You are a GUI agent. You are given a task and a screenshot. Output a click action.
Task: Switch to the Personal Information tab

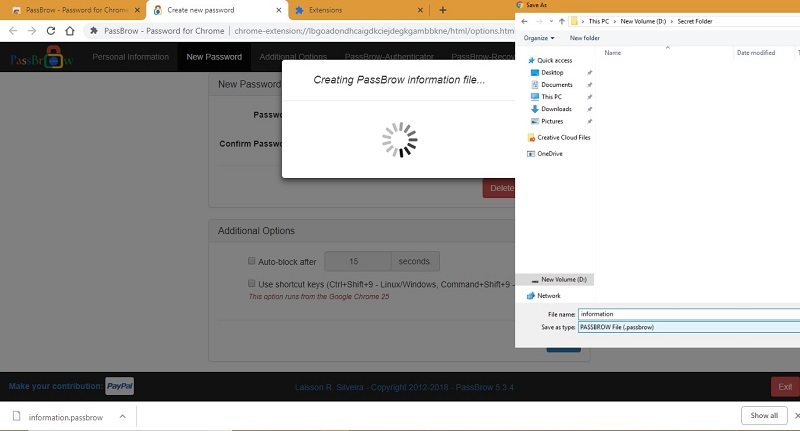coord(131,57)
